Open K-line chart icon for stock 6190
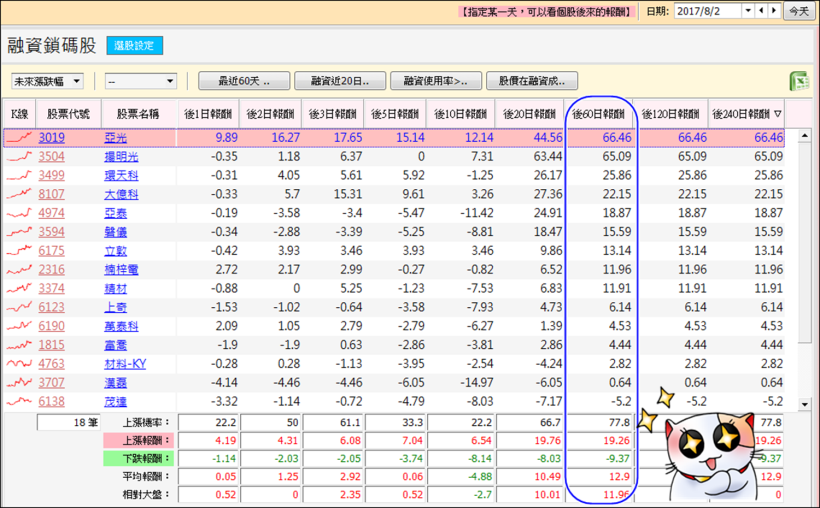Screen dimensions: 820x508 click(x=18, y=326)
